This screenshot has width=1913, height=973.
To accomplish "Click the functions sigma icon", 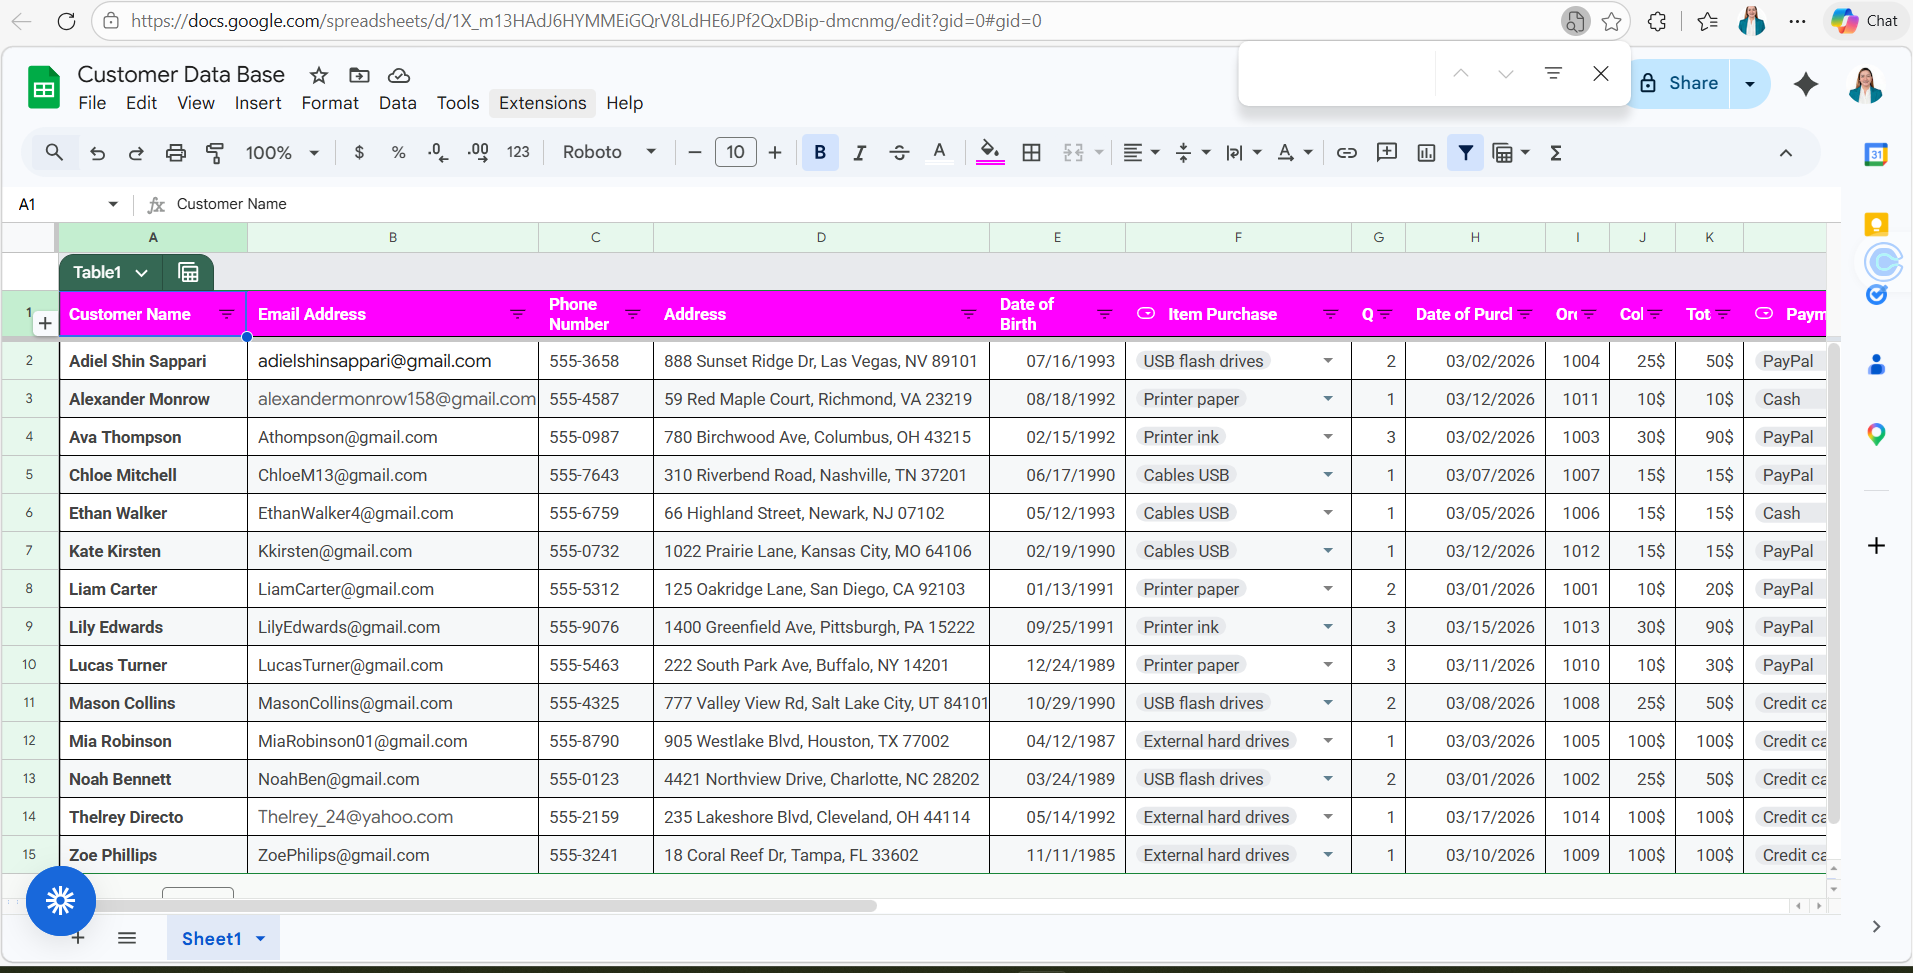I will (x=1556, y=153).
